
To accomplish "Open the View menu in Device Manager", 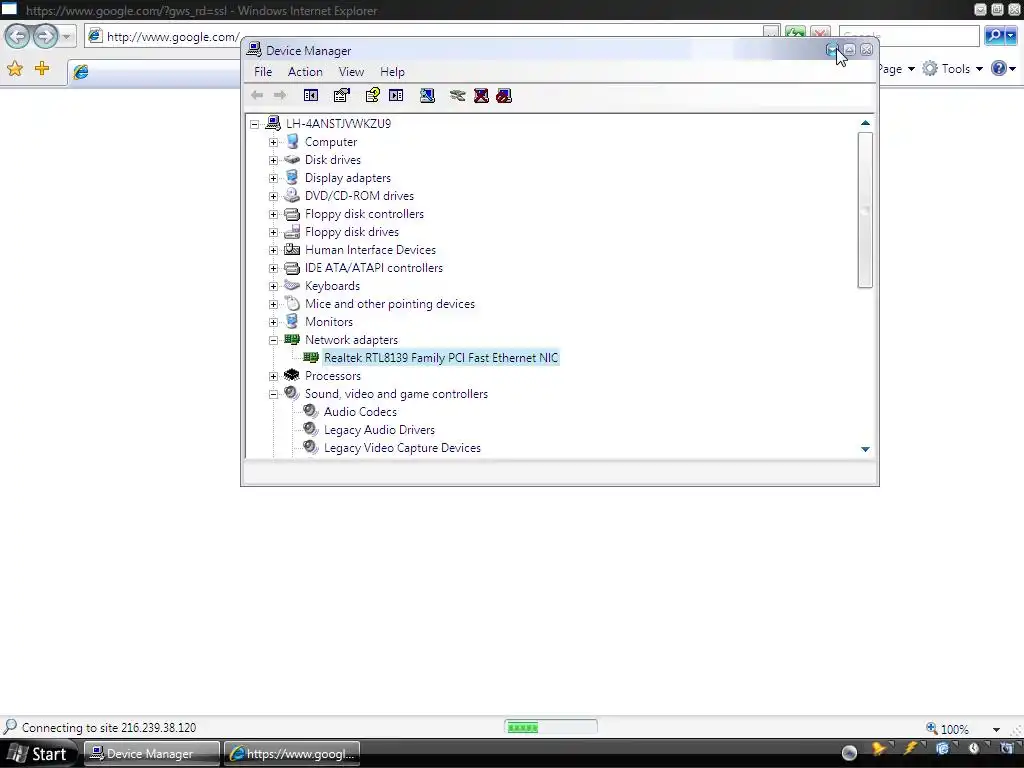I will [x=351, y=72].
